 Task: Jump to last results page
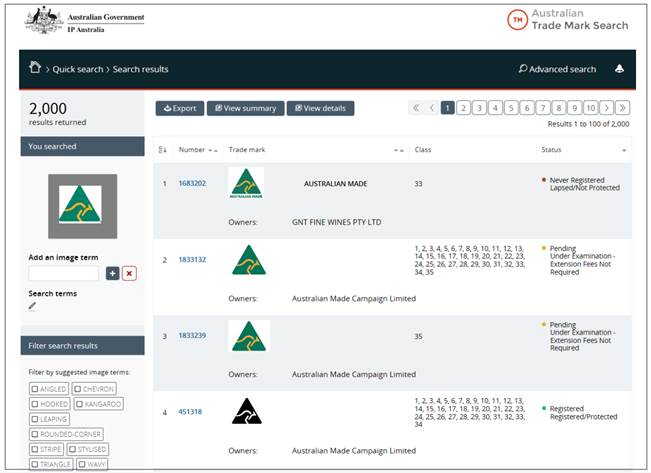622,108
